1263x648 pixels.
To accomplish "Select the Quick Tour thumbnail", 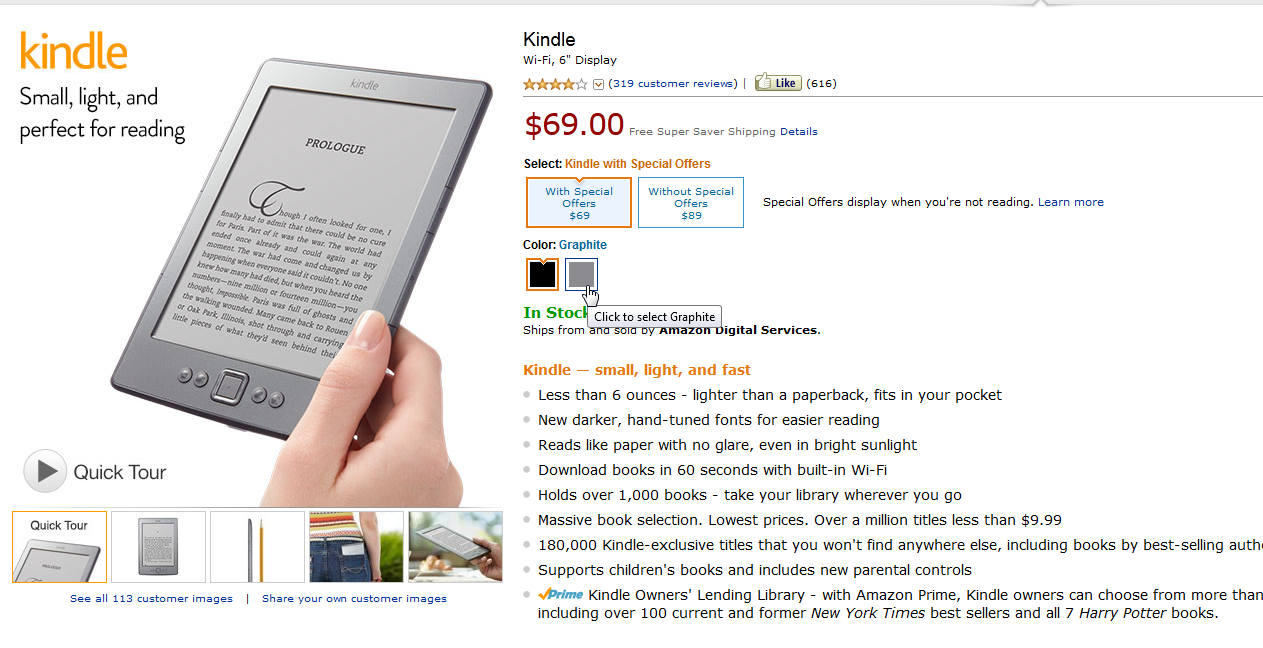I will [59, 547].
